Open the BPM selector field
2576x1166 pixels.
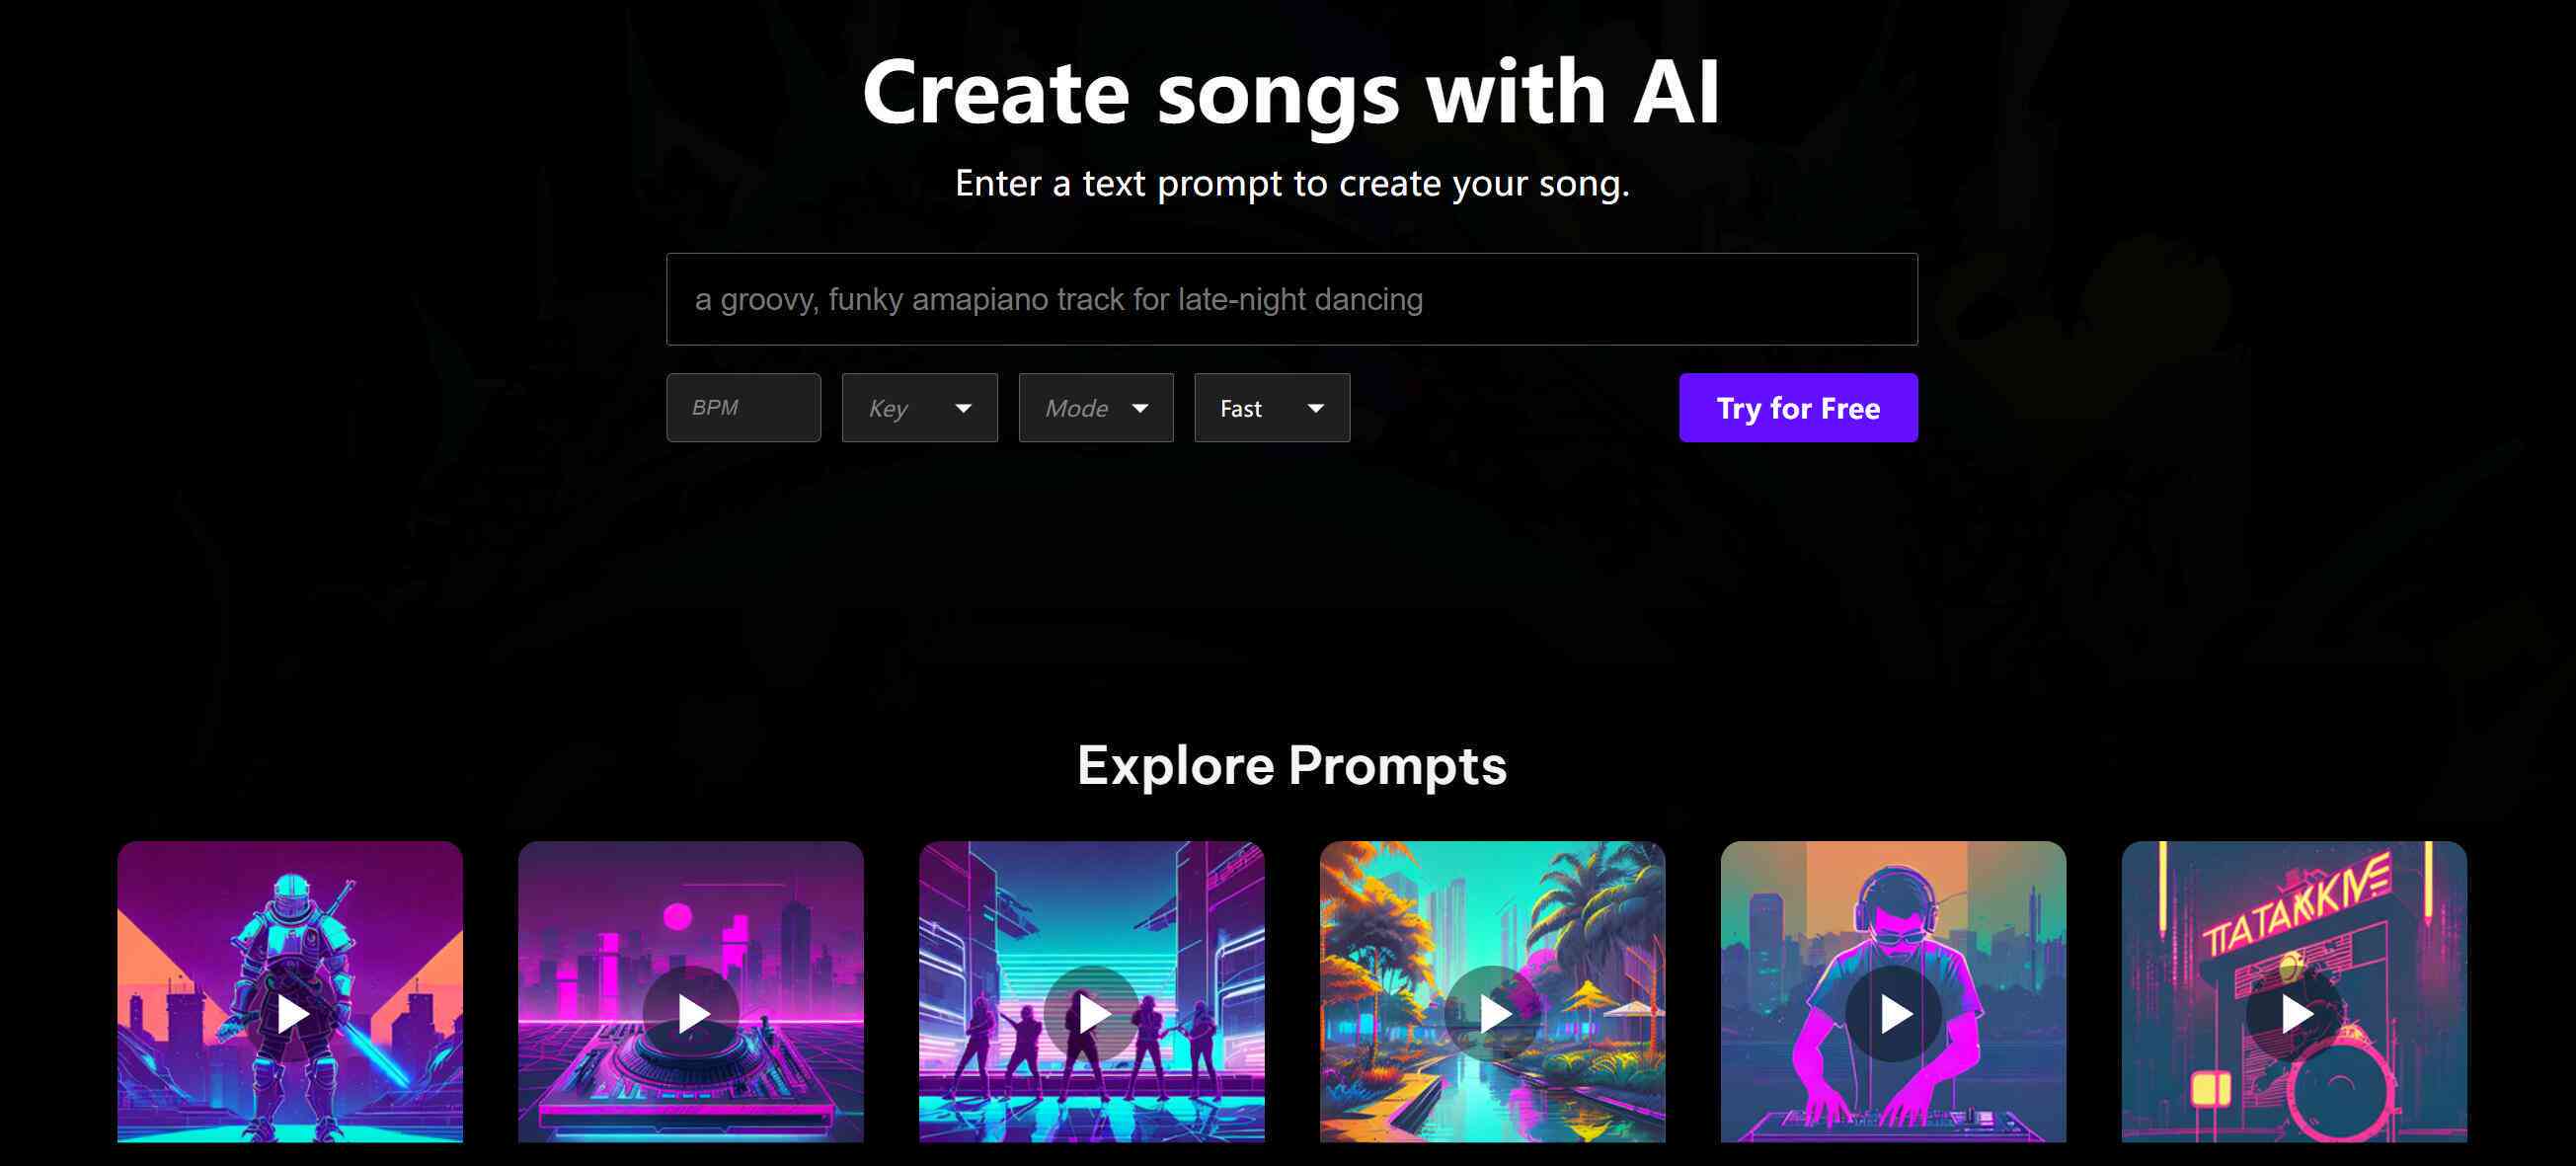click(x=742, y=408)
